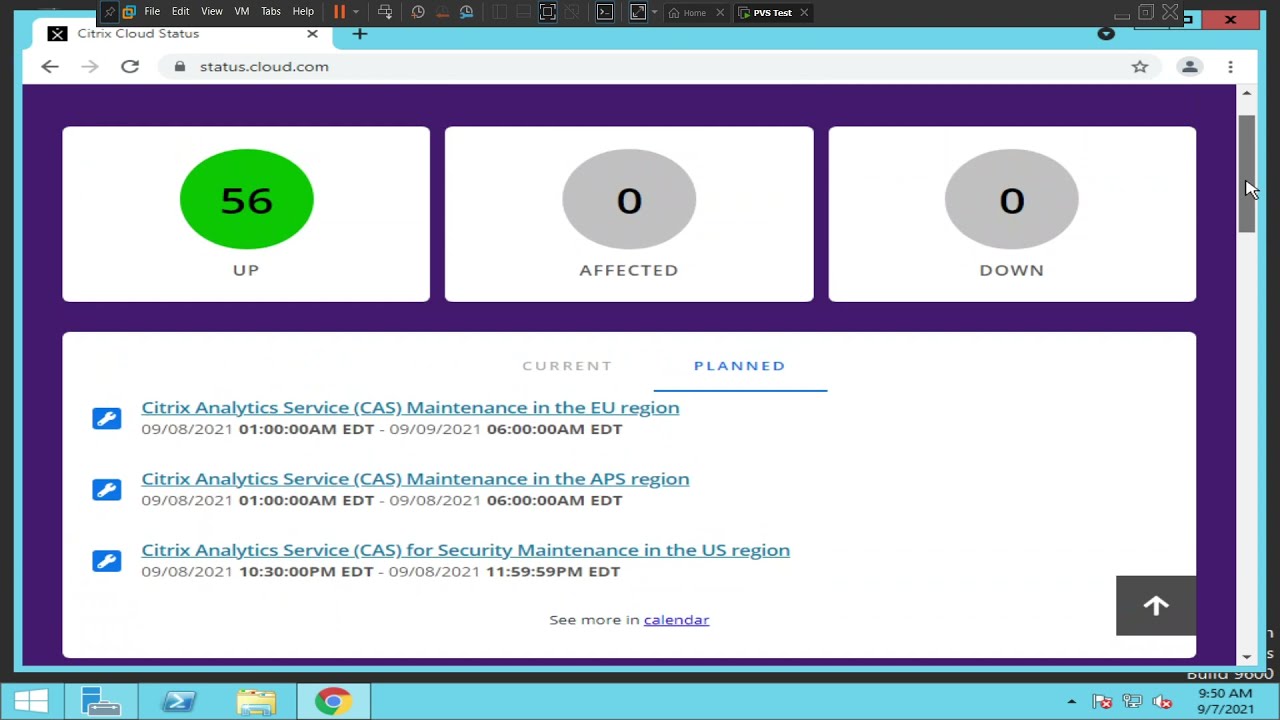Expand the stretch display dropdown arrow
This screenshot has height=720, width=1280.
pos(654,12)
